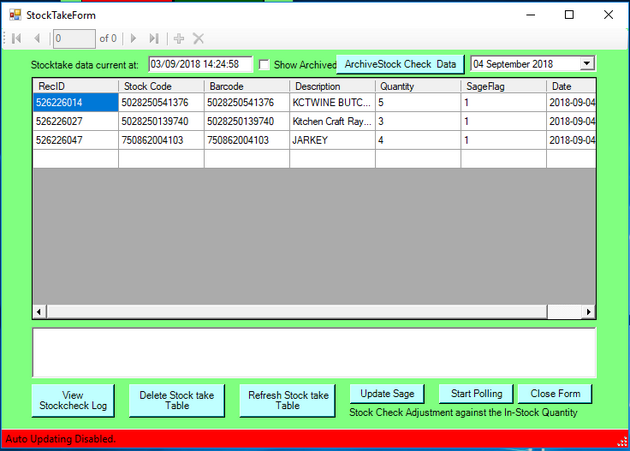Open the 04 September 2018 date dropdown
Screen dimensions: 630x451
click(x=586, y=63)
